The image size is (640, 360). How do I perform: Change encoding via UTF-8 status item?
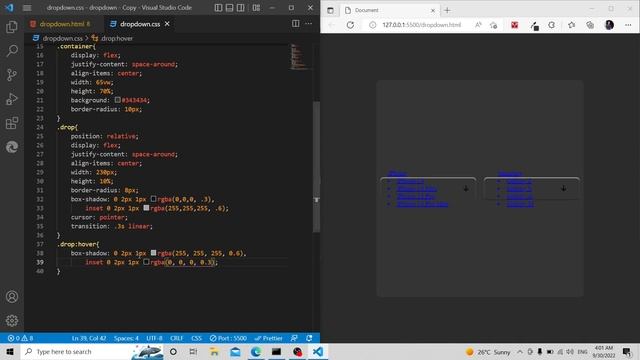coord(154,338)
